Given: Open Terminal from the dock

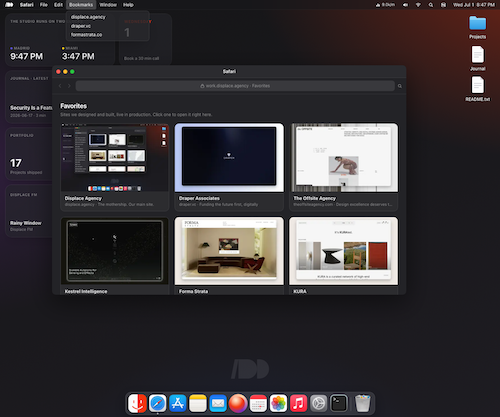Looking at the screenshot, I should (339, 403).
